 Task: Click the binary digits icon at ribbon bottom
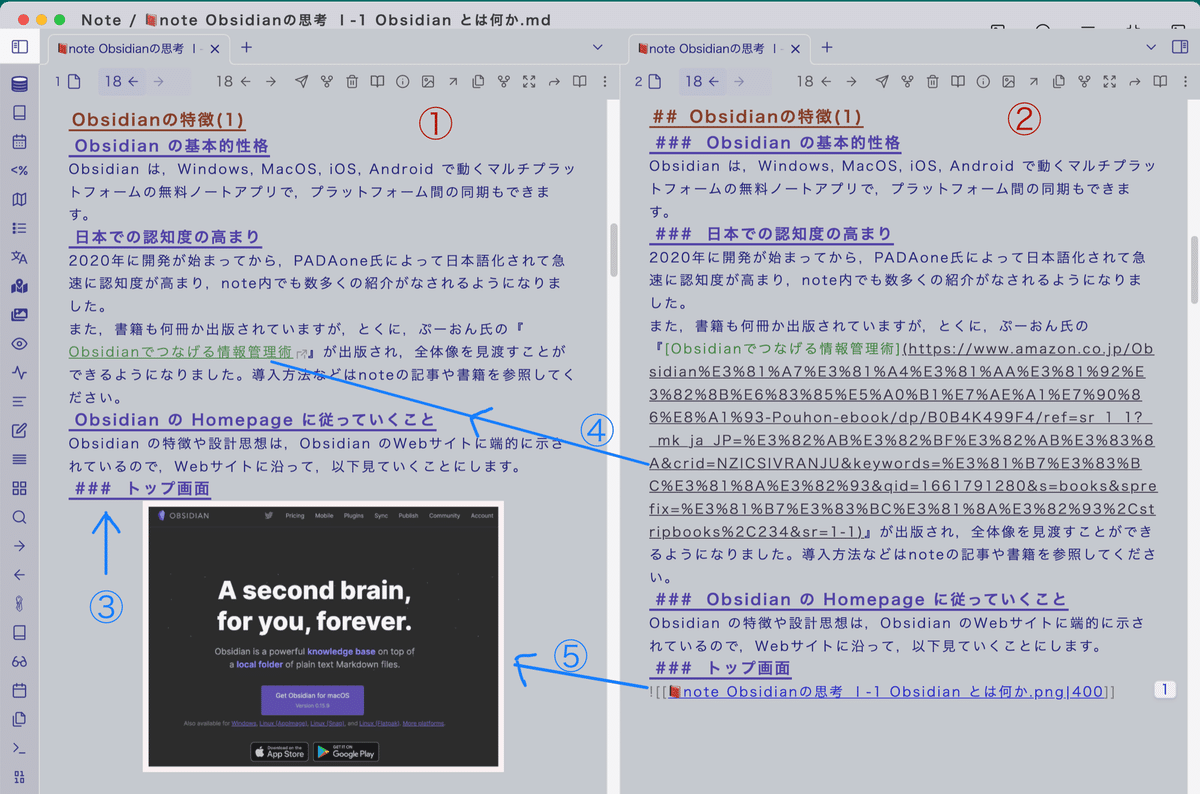point(19,777)
